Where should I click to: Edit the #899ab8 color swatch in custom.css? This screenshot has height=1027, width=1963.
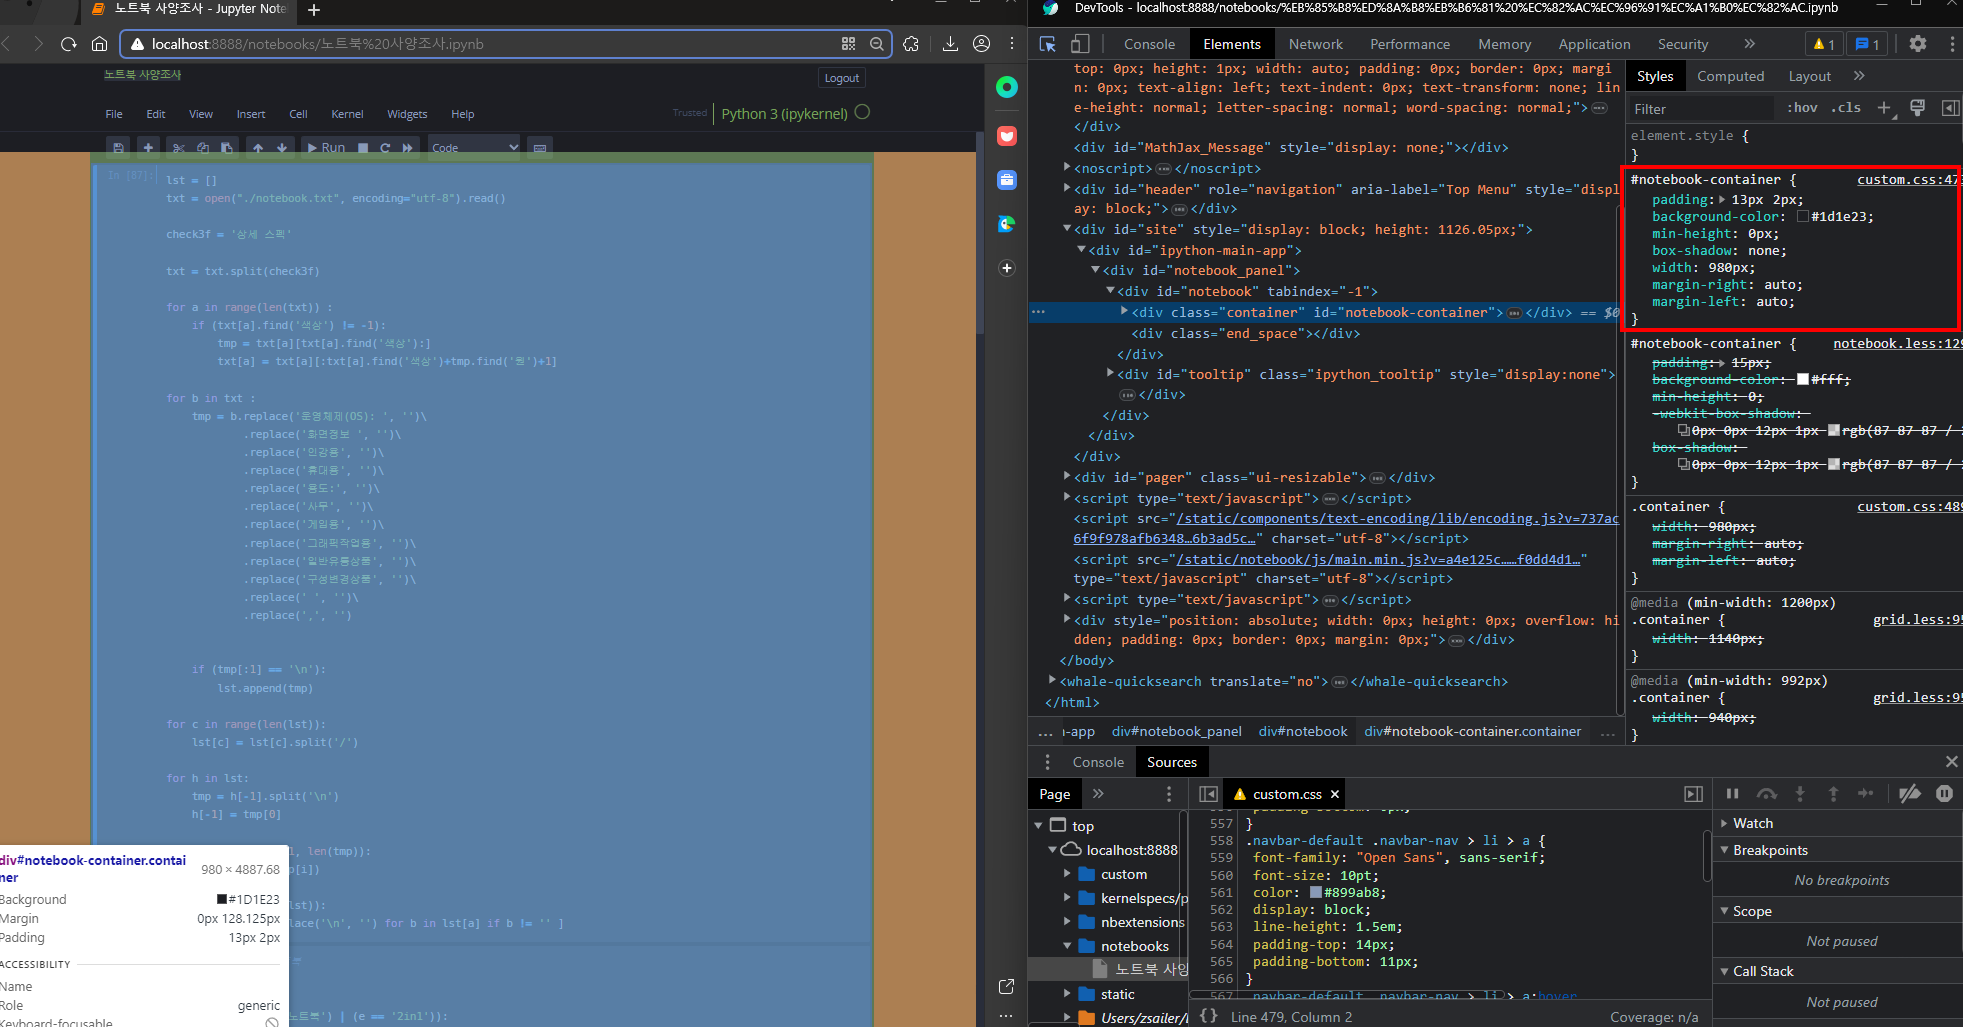(1316, 892)
